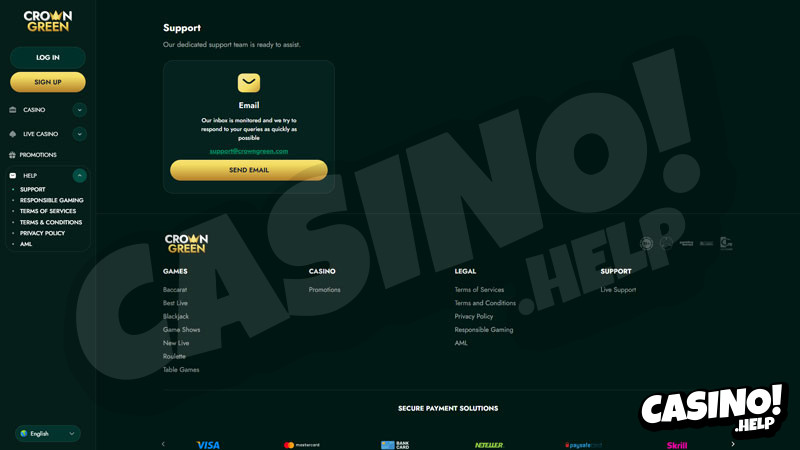Image resolution: width=800 pixels, height=450 pixels.
Task: Click next arrow on payment carousel
Action: (x=733, y=444)
